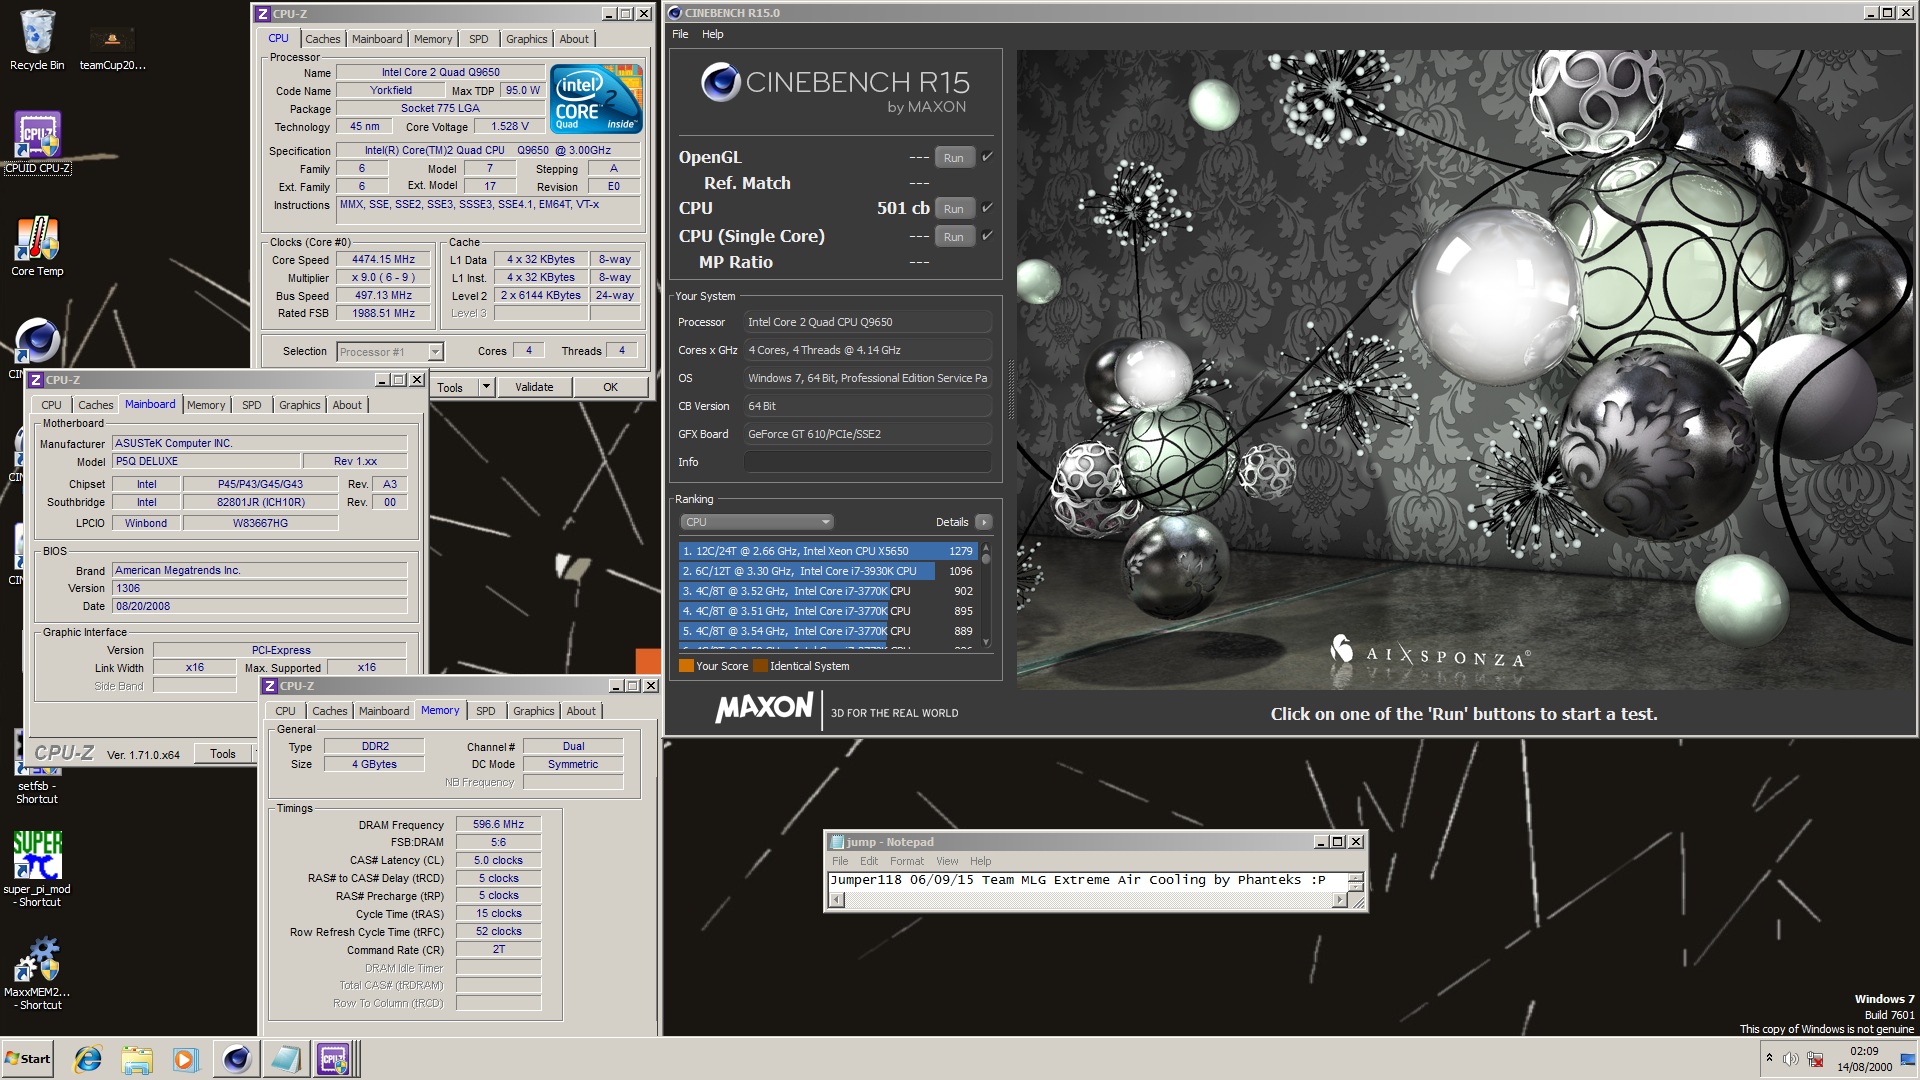Select the Xeon X5650 ranking row
The image size is (1920, 1080).
[828, 551]
